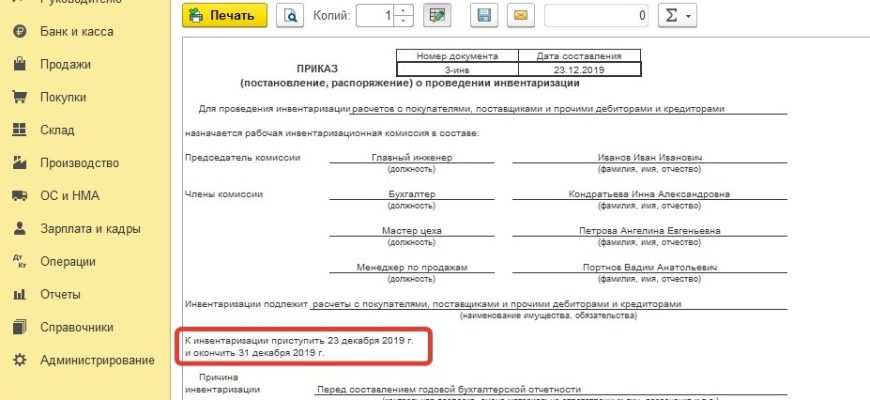Open the Операции sidebar section
This screenshot has width=870, height=400.
[x=68, y=262]
